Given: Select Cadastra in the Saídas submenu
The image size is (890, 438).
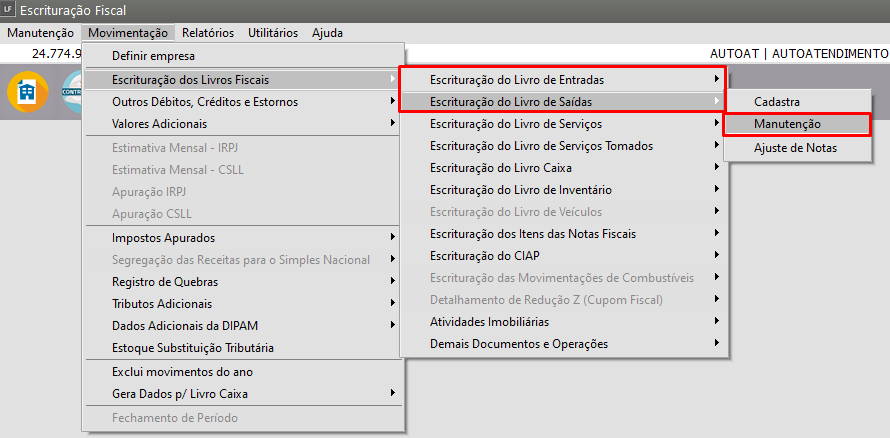Looking at the screenshot, I should (777, 102).
